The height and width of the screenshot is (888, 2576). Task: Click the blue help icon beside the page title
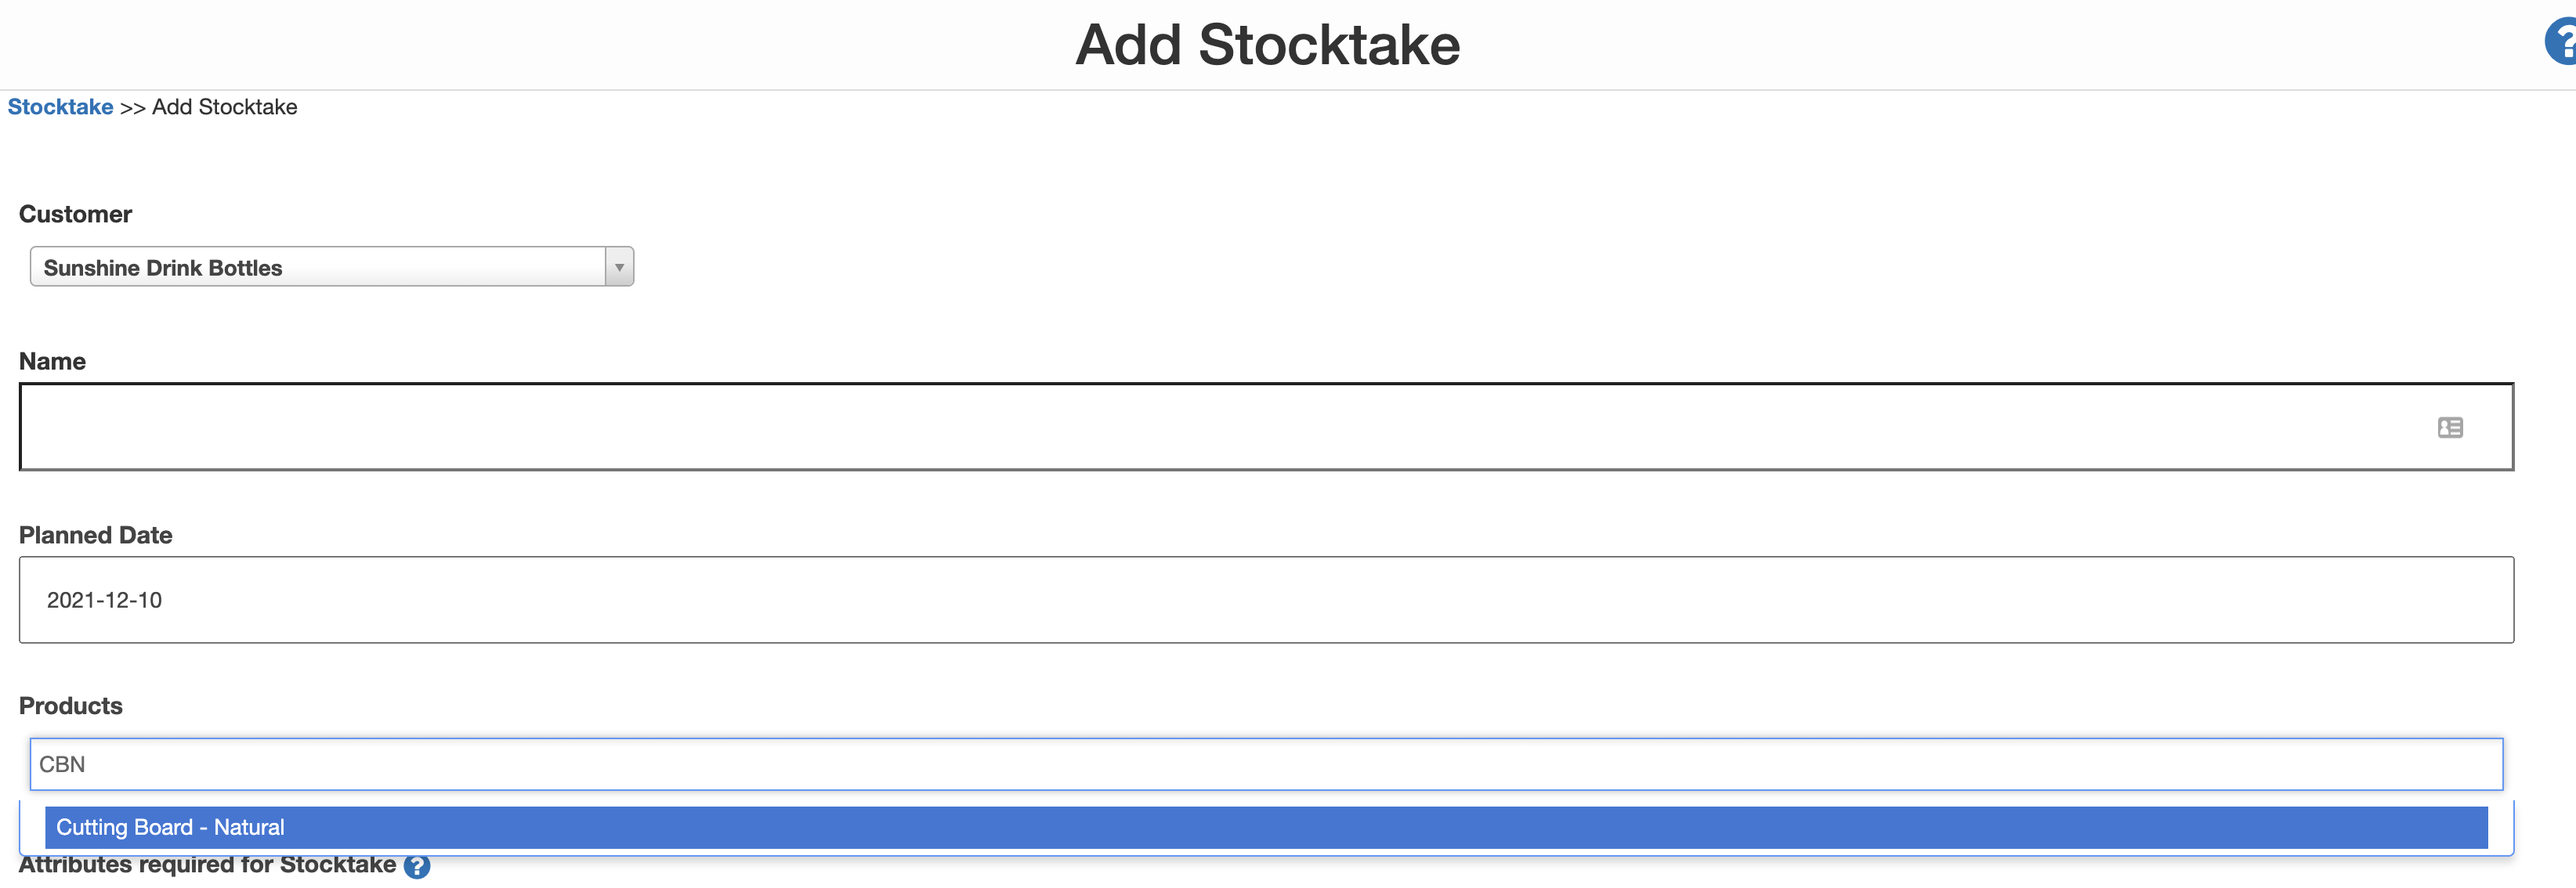coord(2562,43)
